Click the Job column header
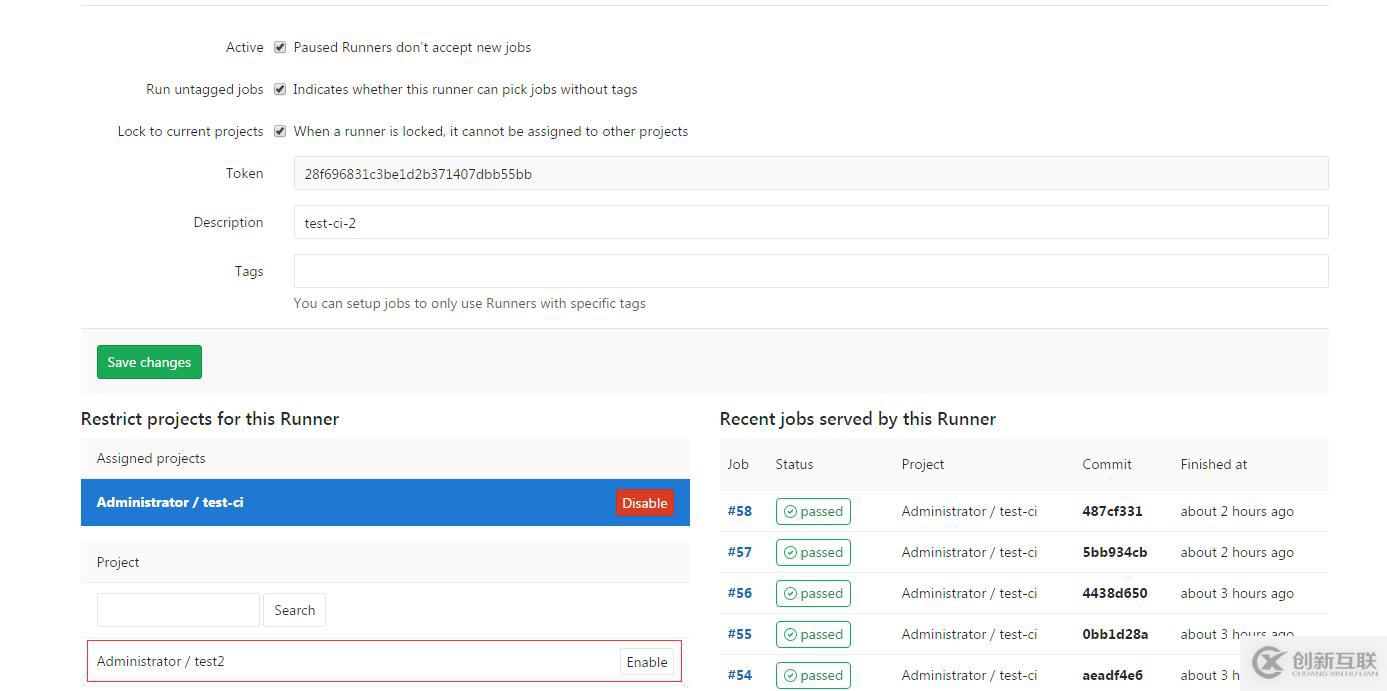Image resolution: width=1387 pixels, height=691 pixels. (738, 464)
